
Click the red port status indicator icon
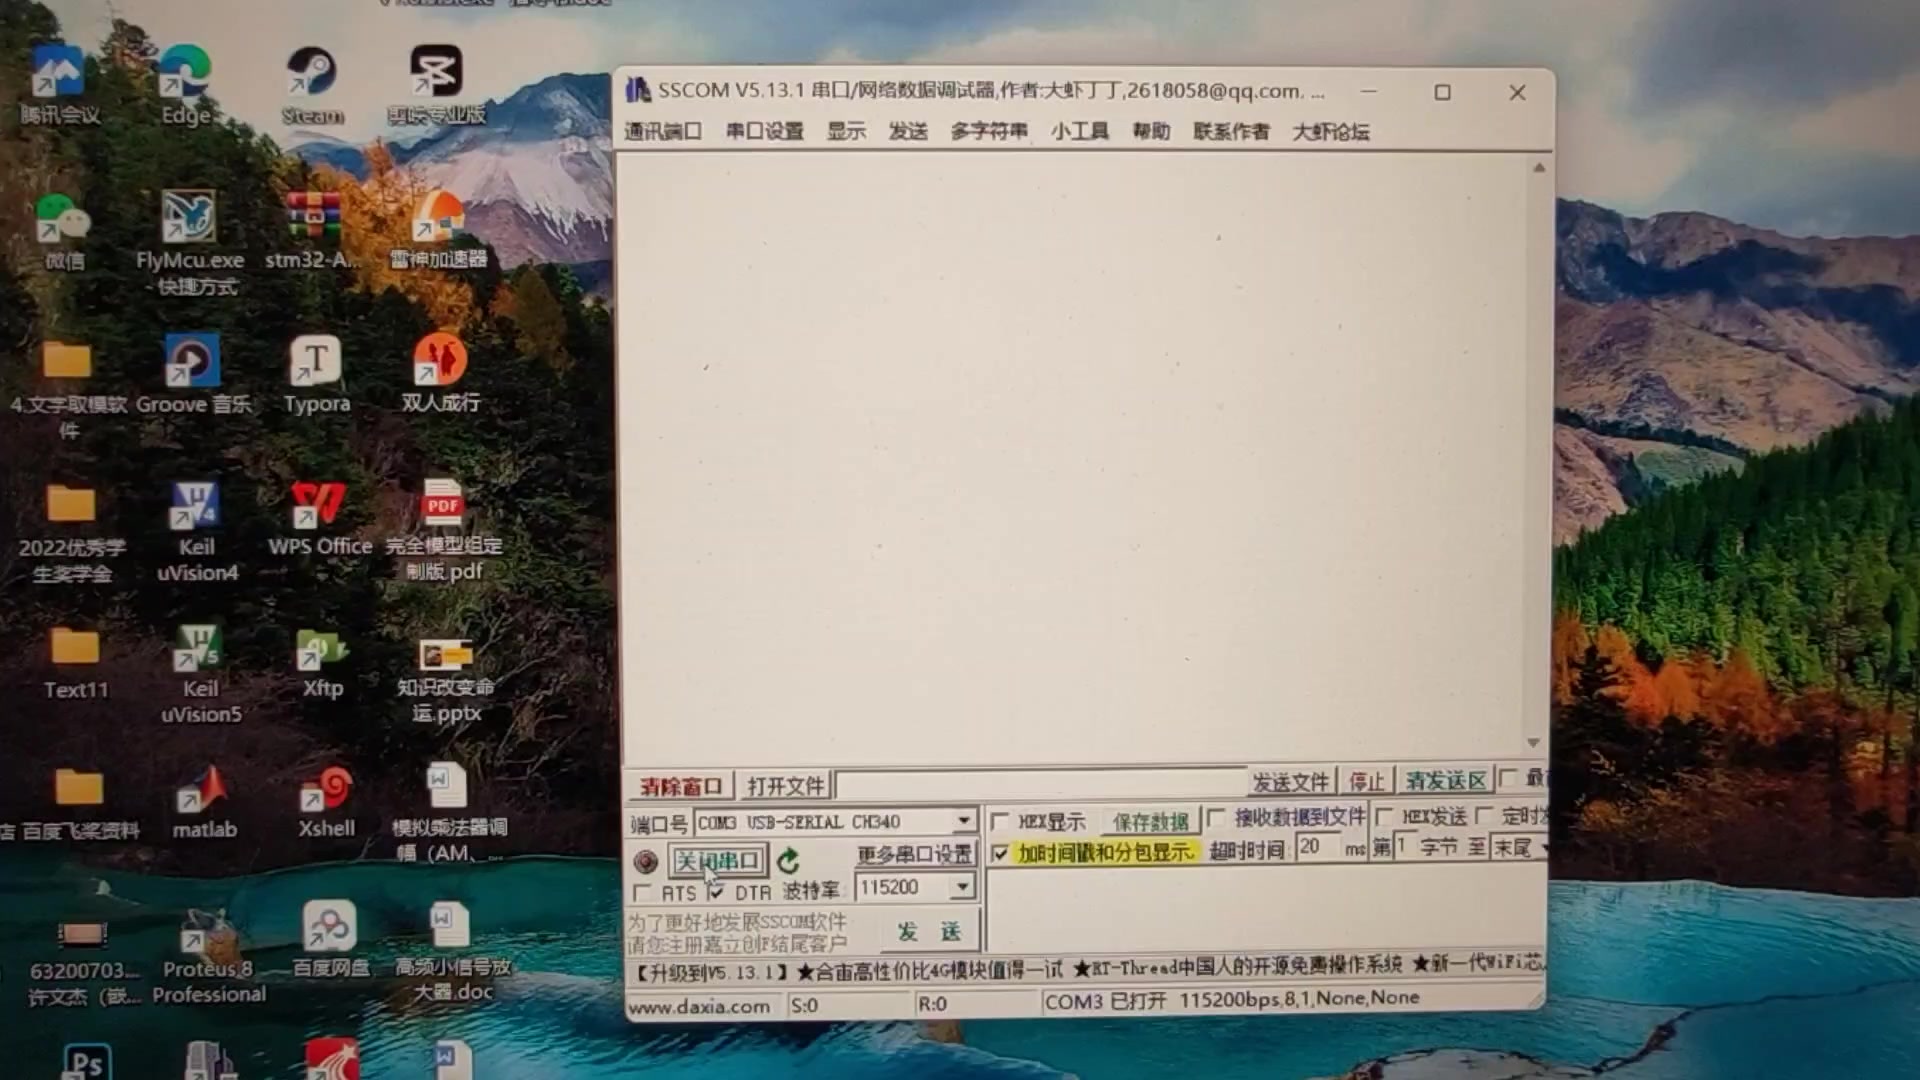[x=646, y=861]
